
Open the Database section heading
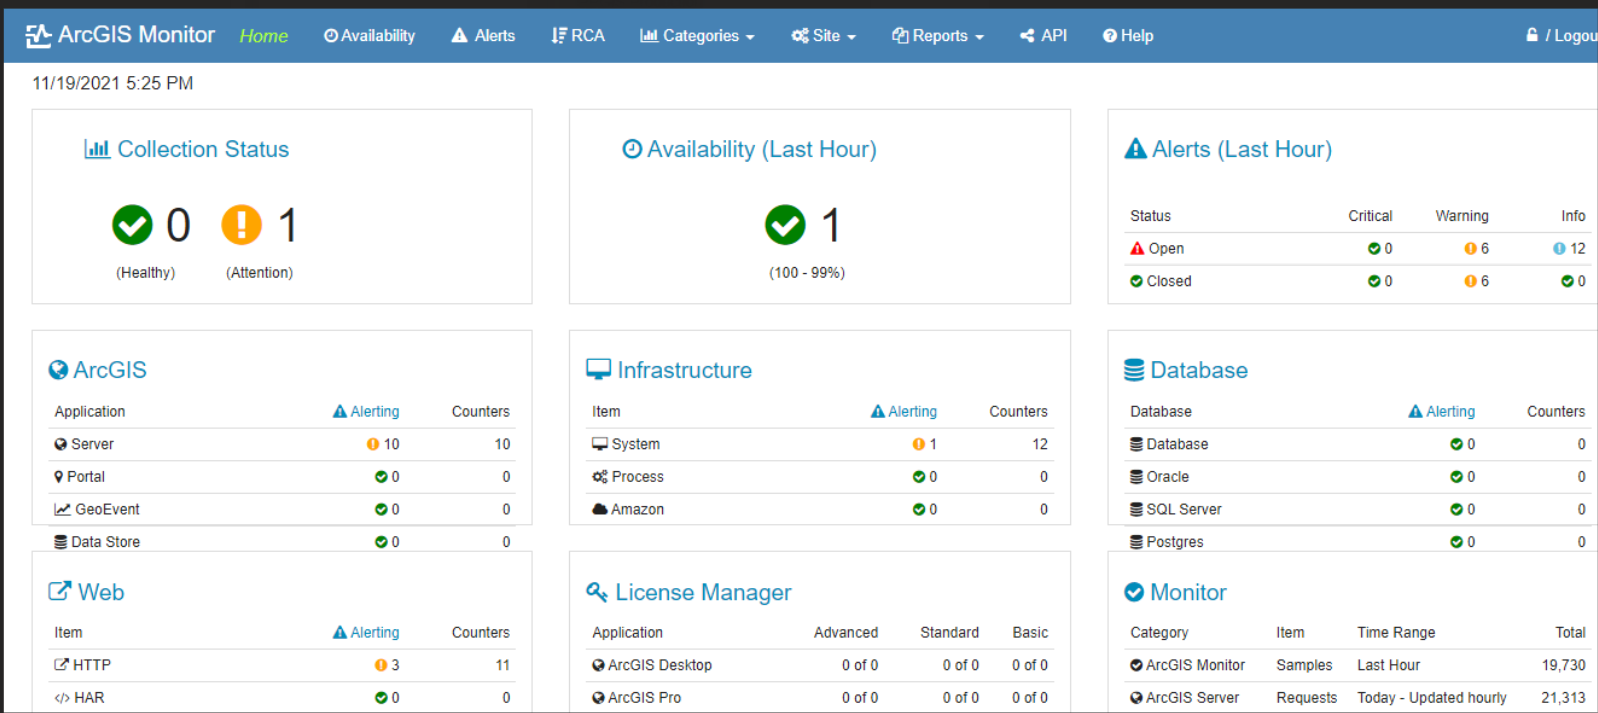[x=1199, y=370]
